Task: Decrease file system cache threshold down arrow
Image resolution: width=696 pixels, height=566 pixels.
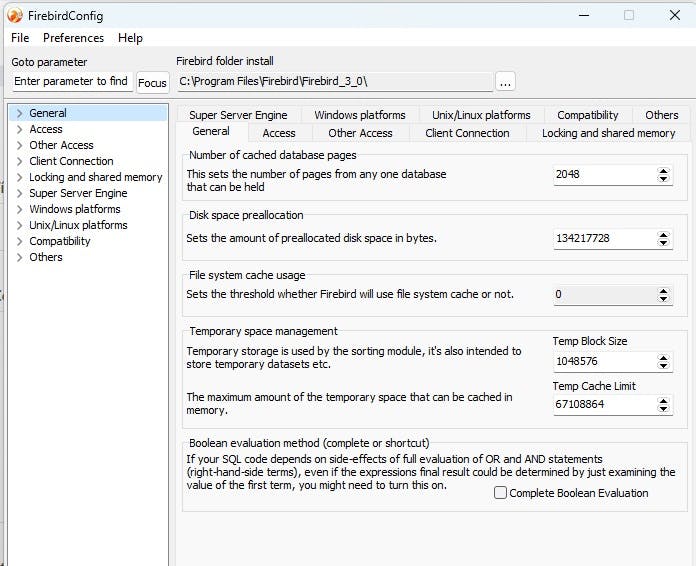Action: coord(663,298)
